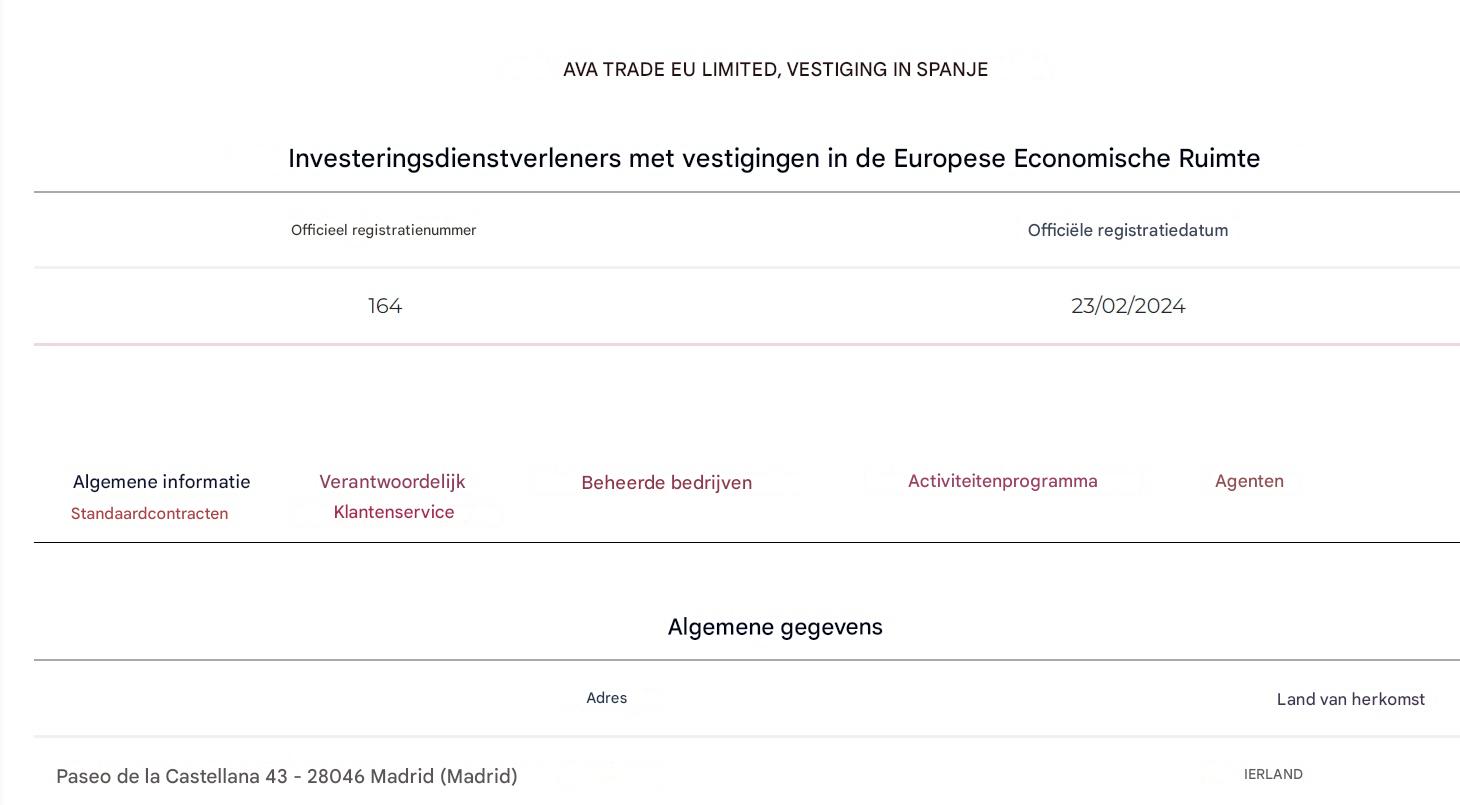Select the Adres column header
The image size is (1460, 805).
tap(606, 698)
